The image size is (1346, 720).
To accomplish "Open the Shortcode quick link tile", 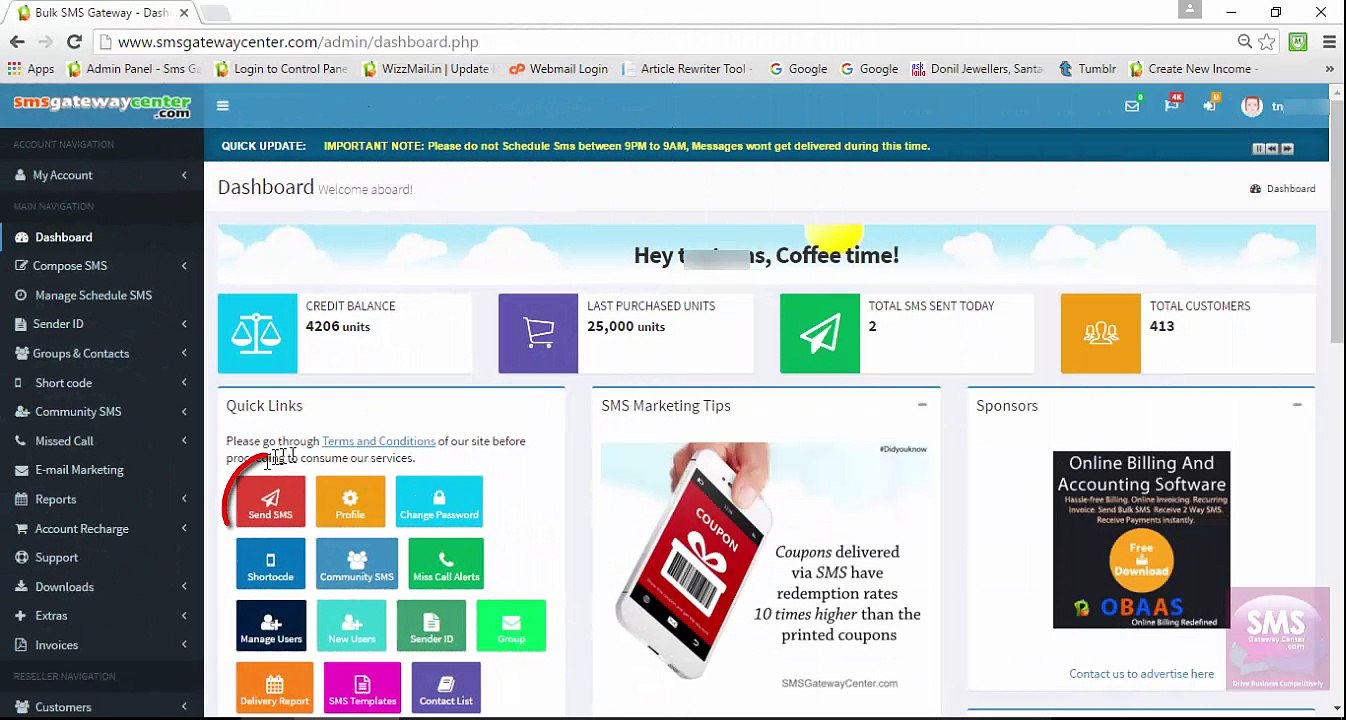I will pos(270,564).
